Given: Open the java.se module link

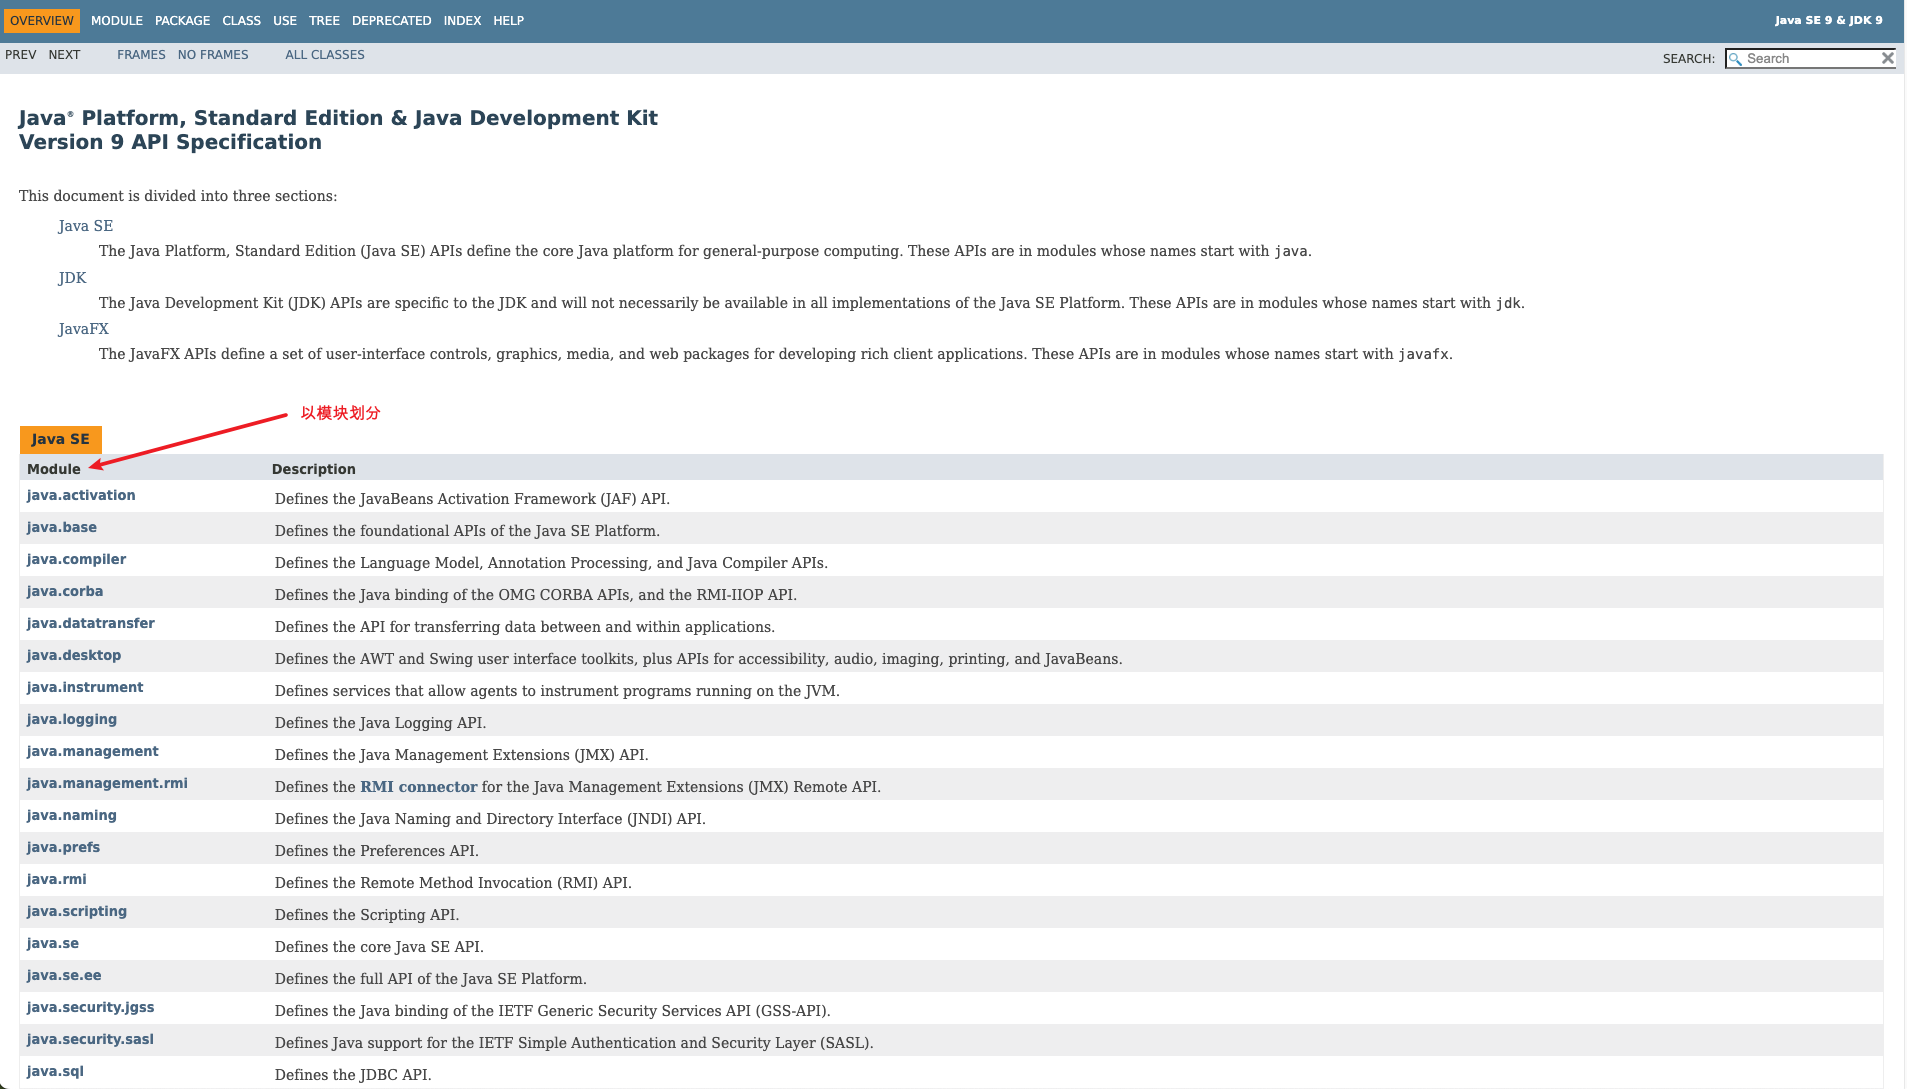Looking at the screenshot, I should pos(53,944).
